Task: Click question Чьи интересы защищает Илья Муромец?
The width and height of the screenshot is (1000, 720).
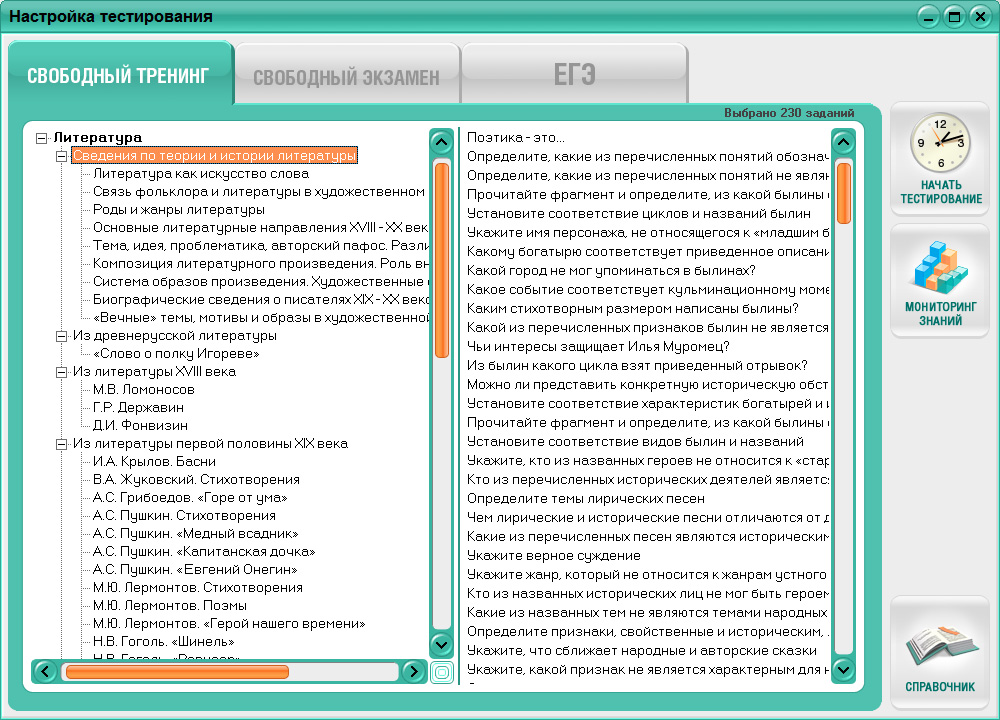Action: 598,346
